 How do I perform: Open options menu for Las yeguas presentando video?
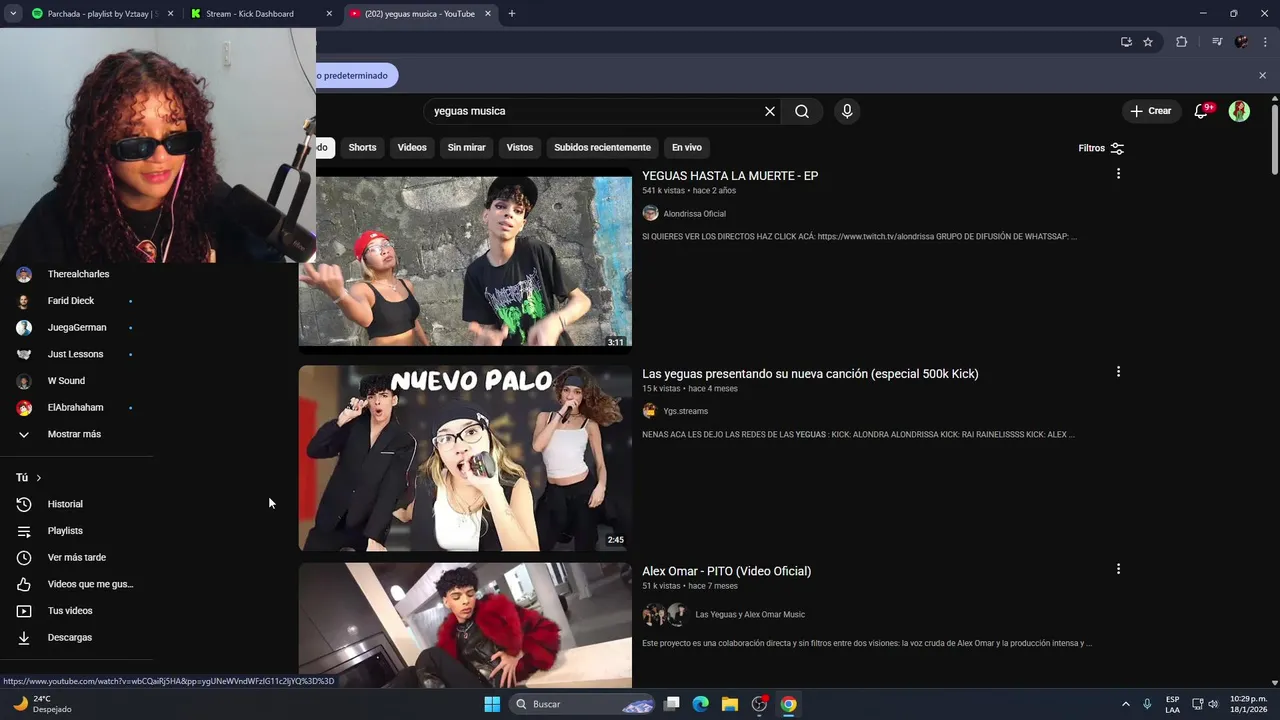point(1118,372)
